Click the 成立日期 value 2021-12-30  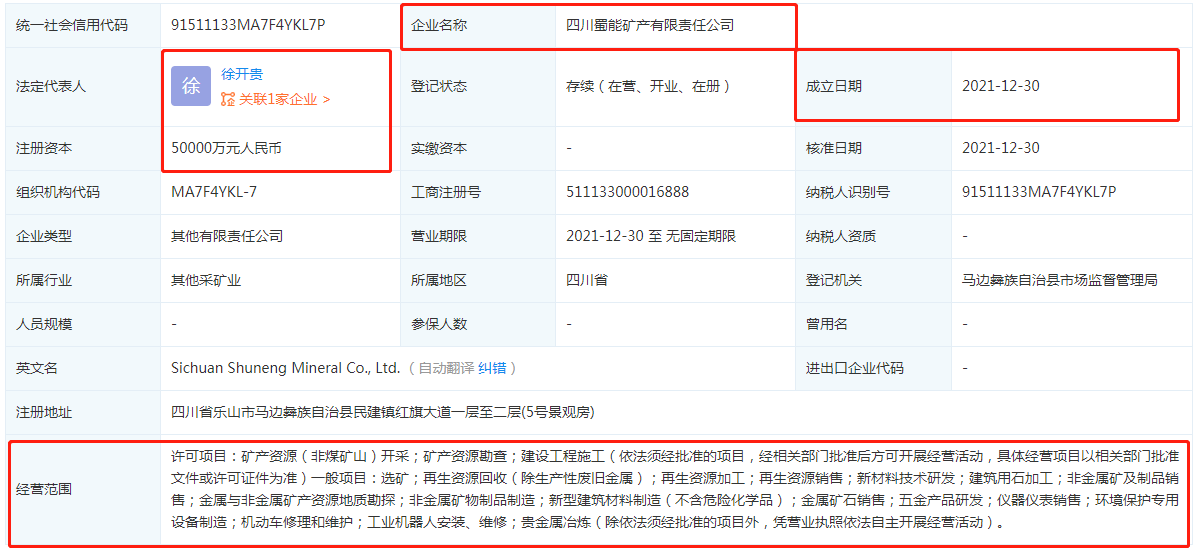1001,86
